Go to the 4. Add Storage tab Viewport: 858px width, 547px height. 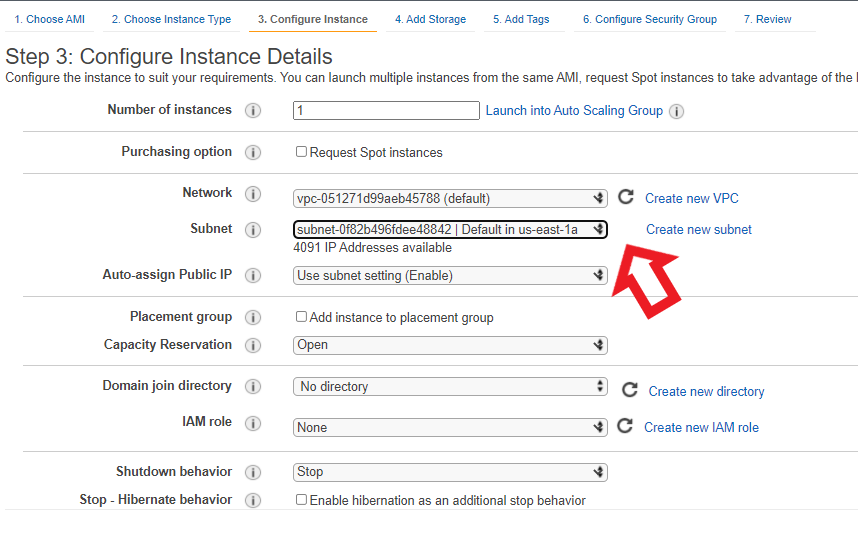point(430,19)
